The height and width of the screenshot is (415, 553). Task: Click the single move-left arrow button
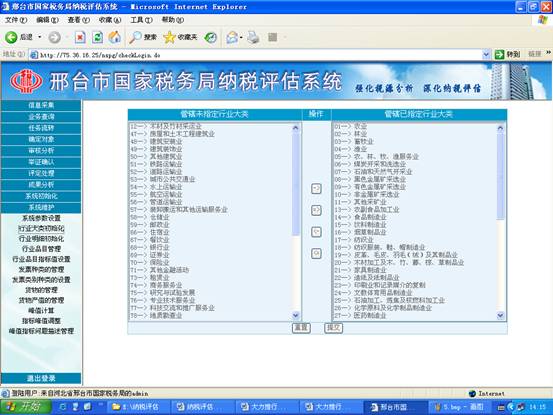[x=316, y=232]
